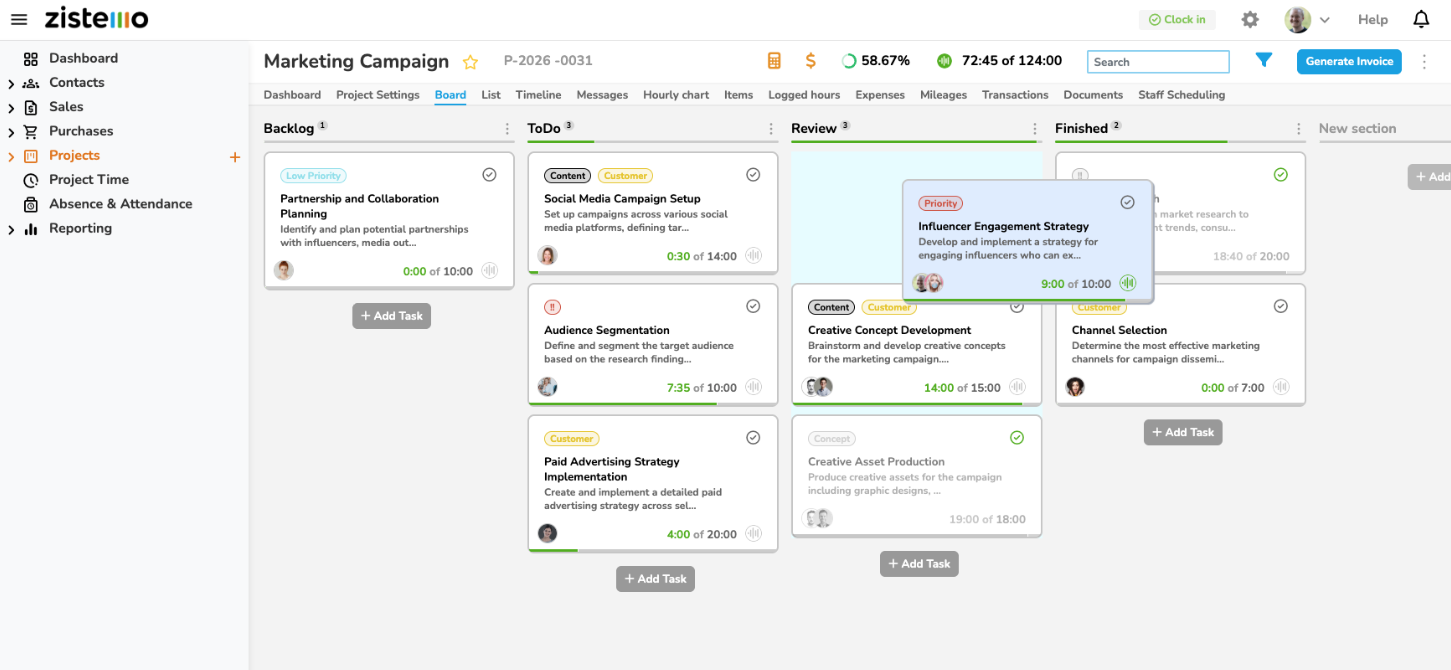Add a task to the Backlog section
Screen dimensions: 1451x670
pyautogui.click(x=391, y=315)
